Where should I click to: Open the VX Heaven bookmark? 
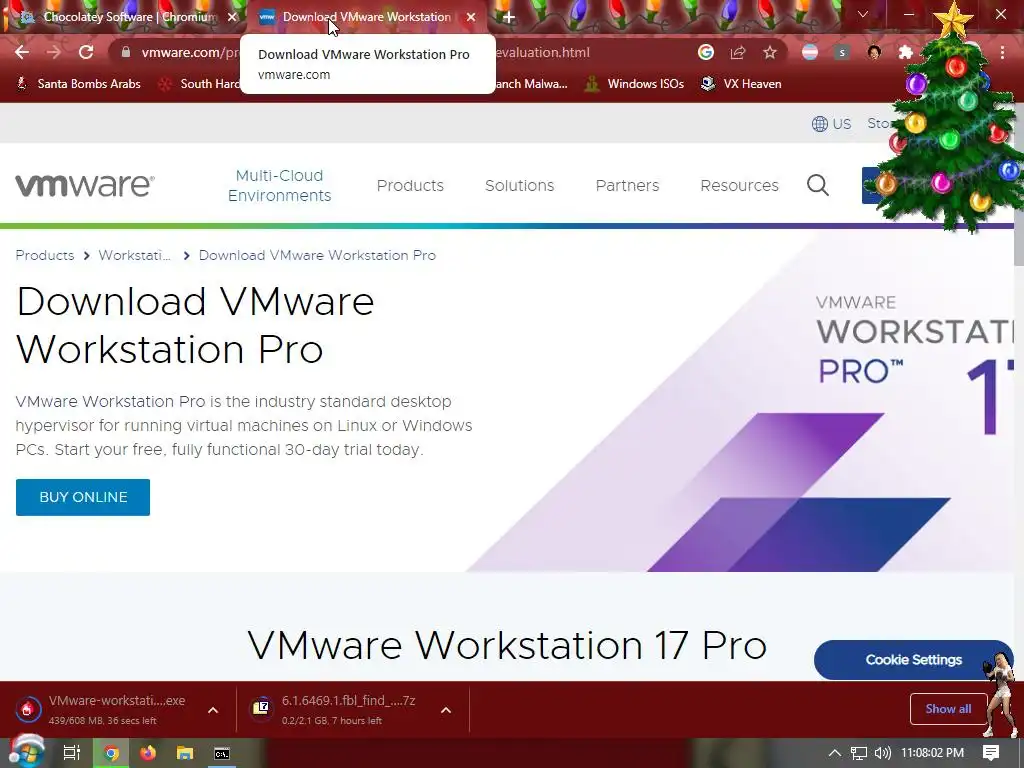click(x=741, y=84)
